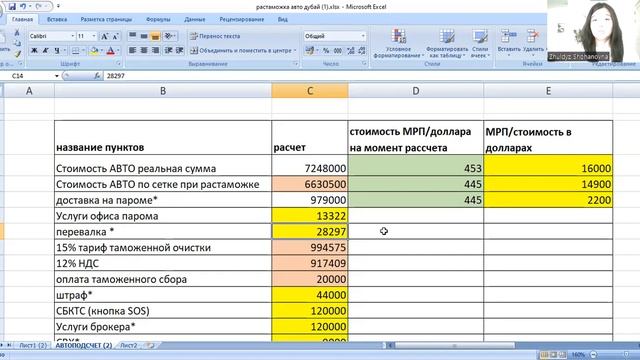Delete cells with Удалить button
Image resolution: width=640 pixels, height=360 pixels.
point(533,42)
